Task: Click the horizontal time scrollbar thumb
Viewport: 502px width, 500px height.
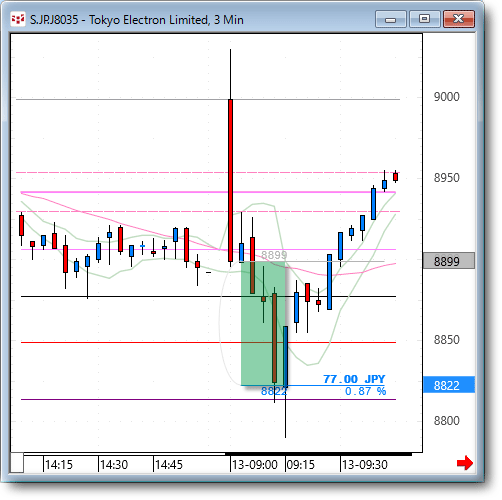Action: (318, 454)
